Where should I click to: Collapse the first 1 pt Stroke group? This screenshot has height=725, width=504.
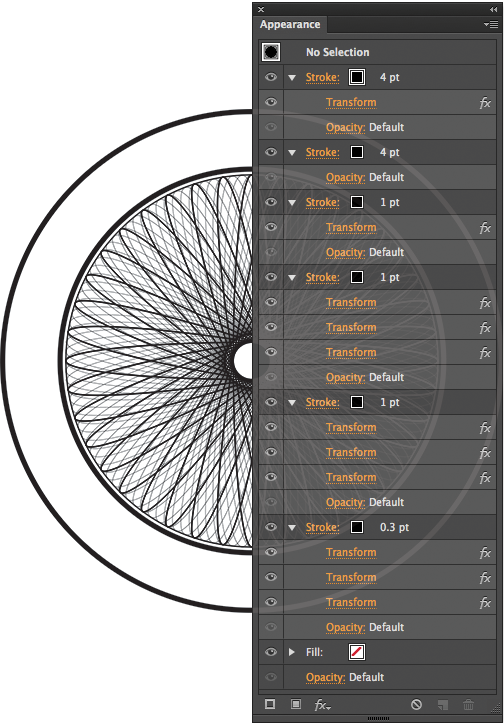(x=292, y=203)
